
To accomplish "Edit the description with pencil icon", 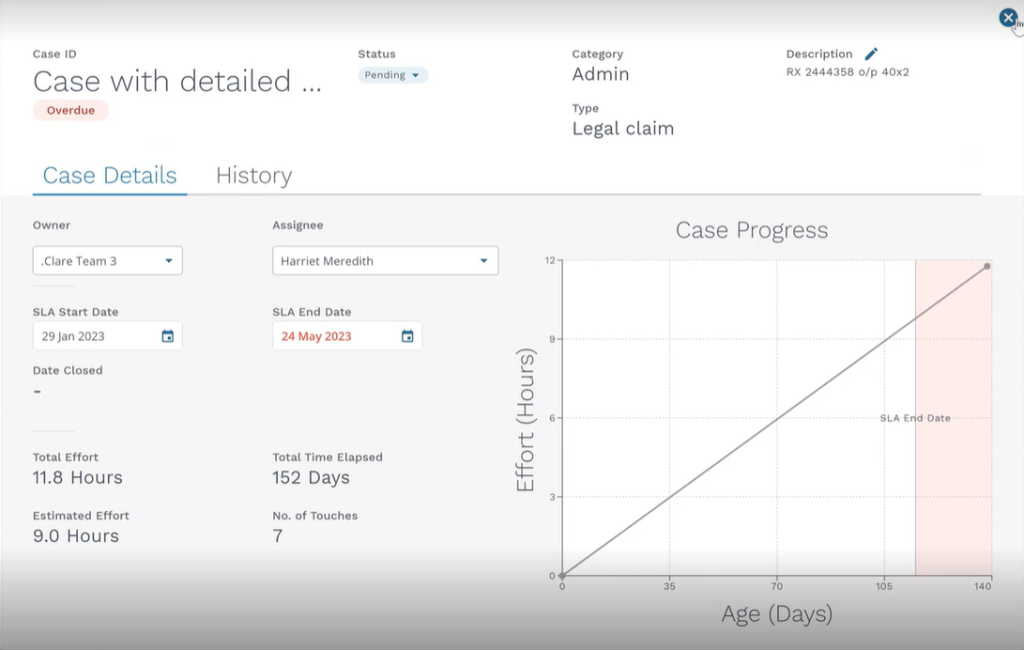I will [871, 54].
